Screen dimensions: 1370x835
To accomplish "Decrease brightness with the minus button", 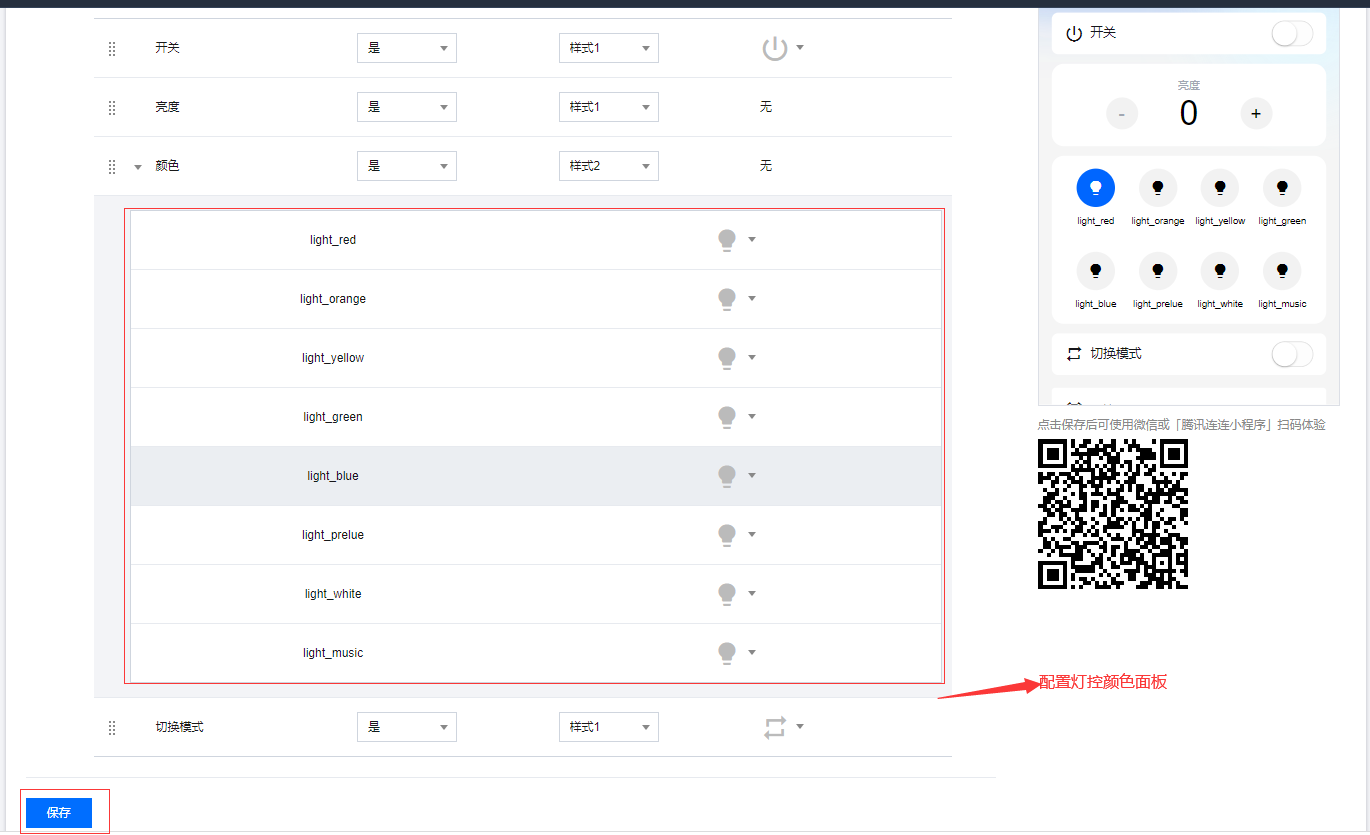I will [x=1121, y=114].
